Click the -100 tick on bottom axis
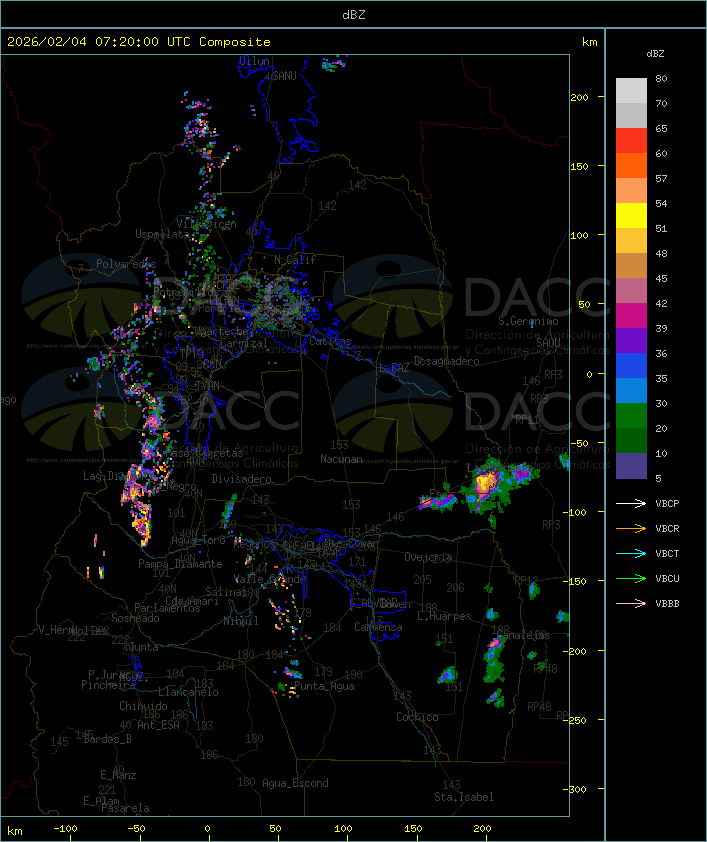707x842 pixels. coord(65,829)
